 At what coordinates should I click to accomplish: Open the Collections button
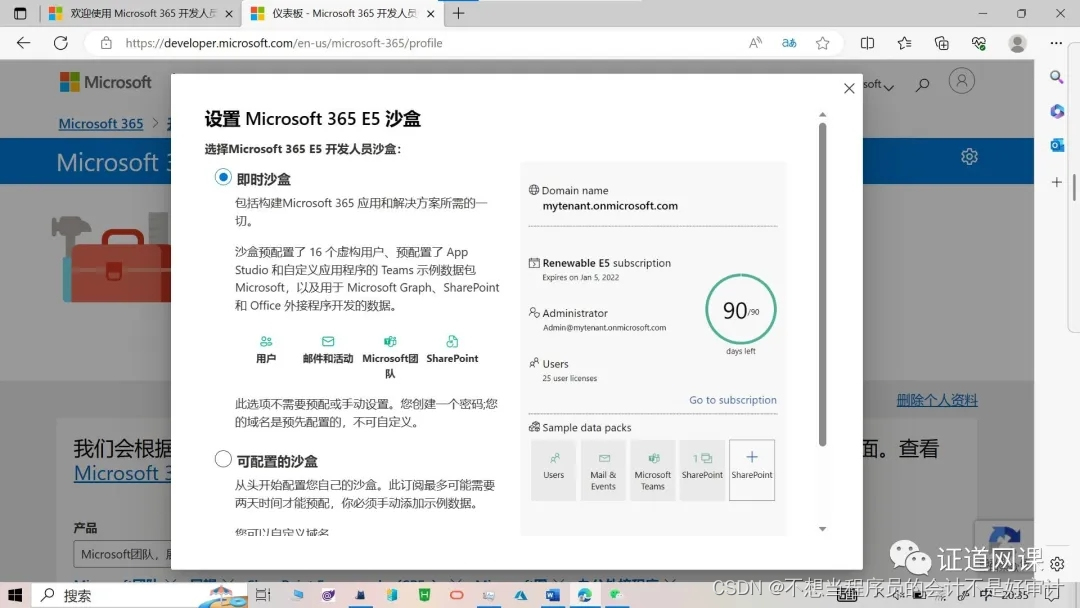coord(942,43)
